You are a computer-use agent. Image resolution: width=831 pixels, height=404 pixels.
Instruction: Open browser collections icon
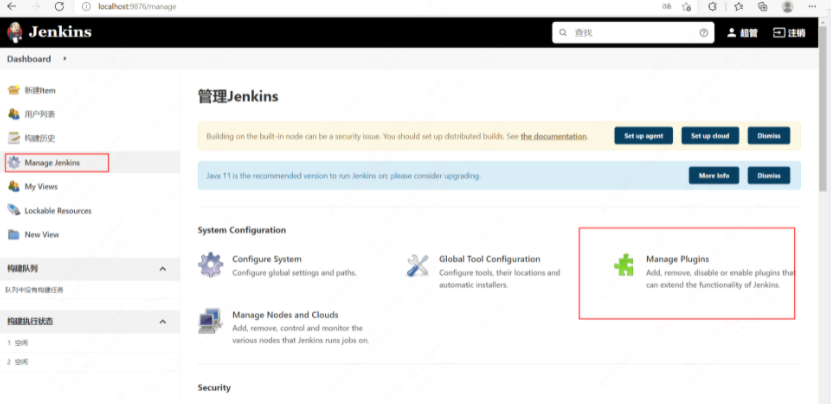[763, 6]
